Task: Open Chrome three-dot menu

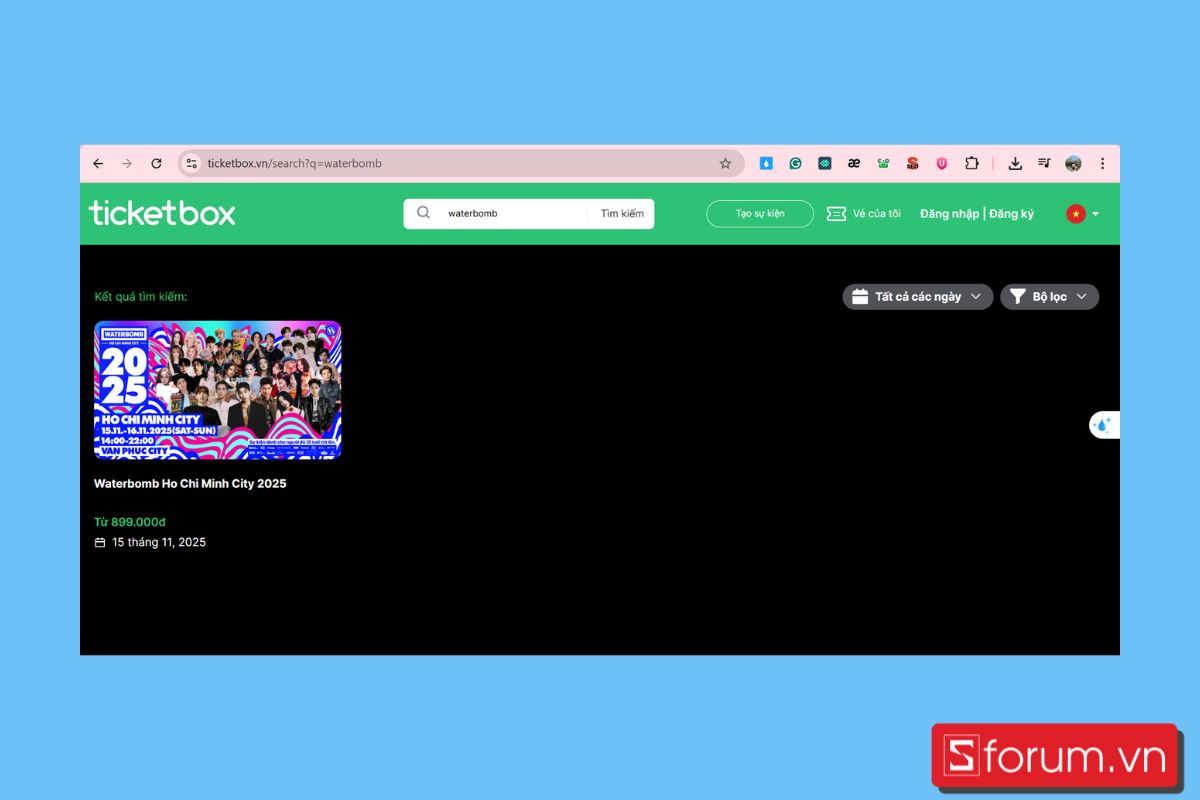Action: pyautogui.click(x=1103, y=163)
